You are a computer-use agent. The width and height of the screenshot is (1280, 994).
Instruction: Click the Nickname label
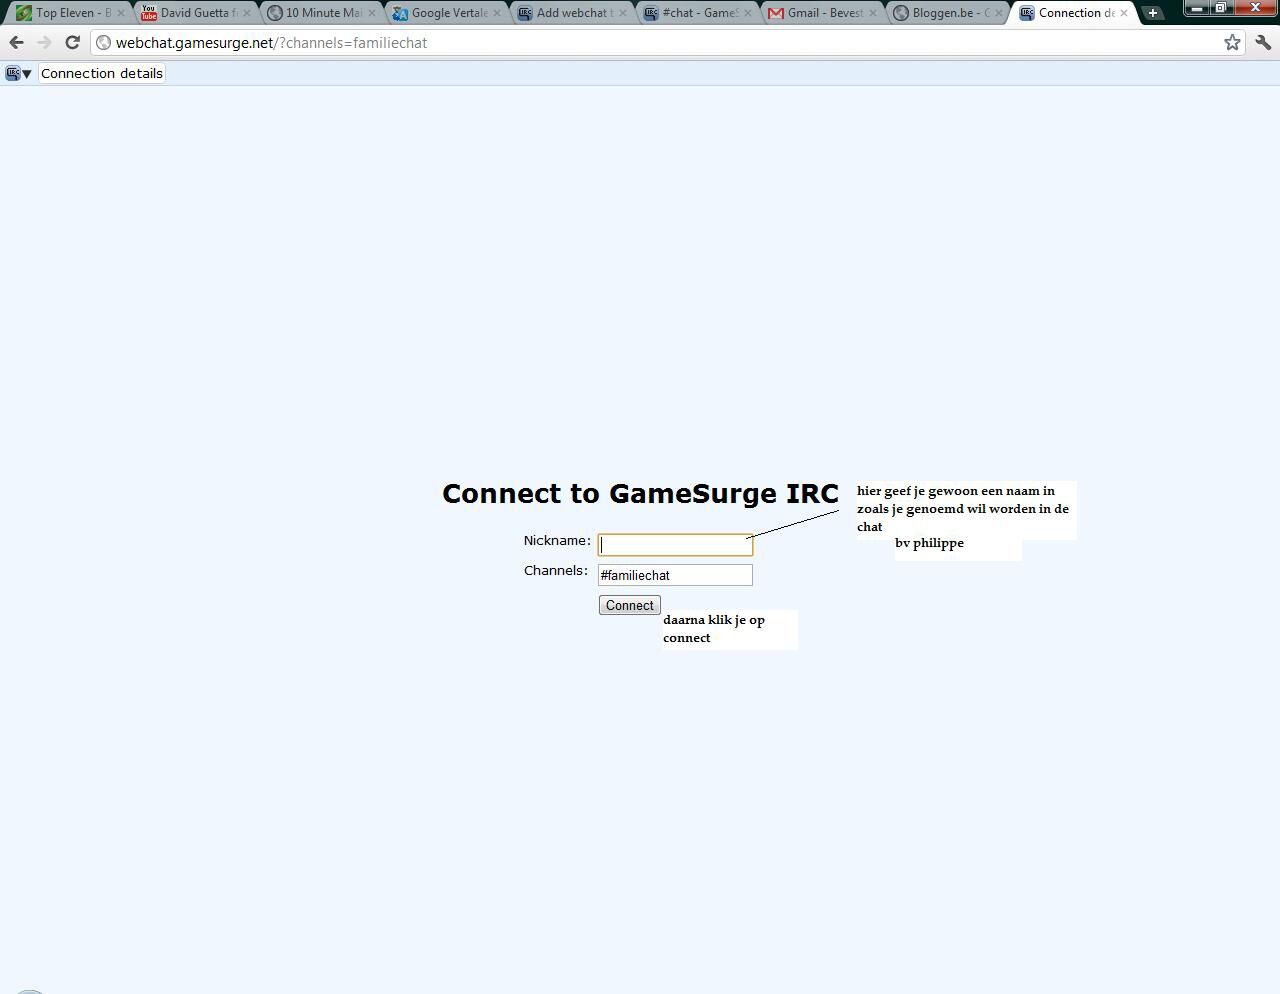[x=557, y=540]
